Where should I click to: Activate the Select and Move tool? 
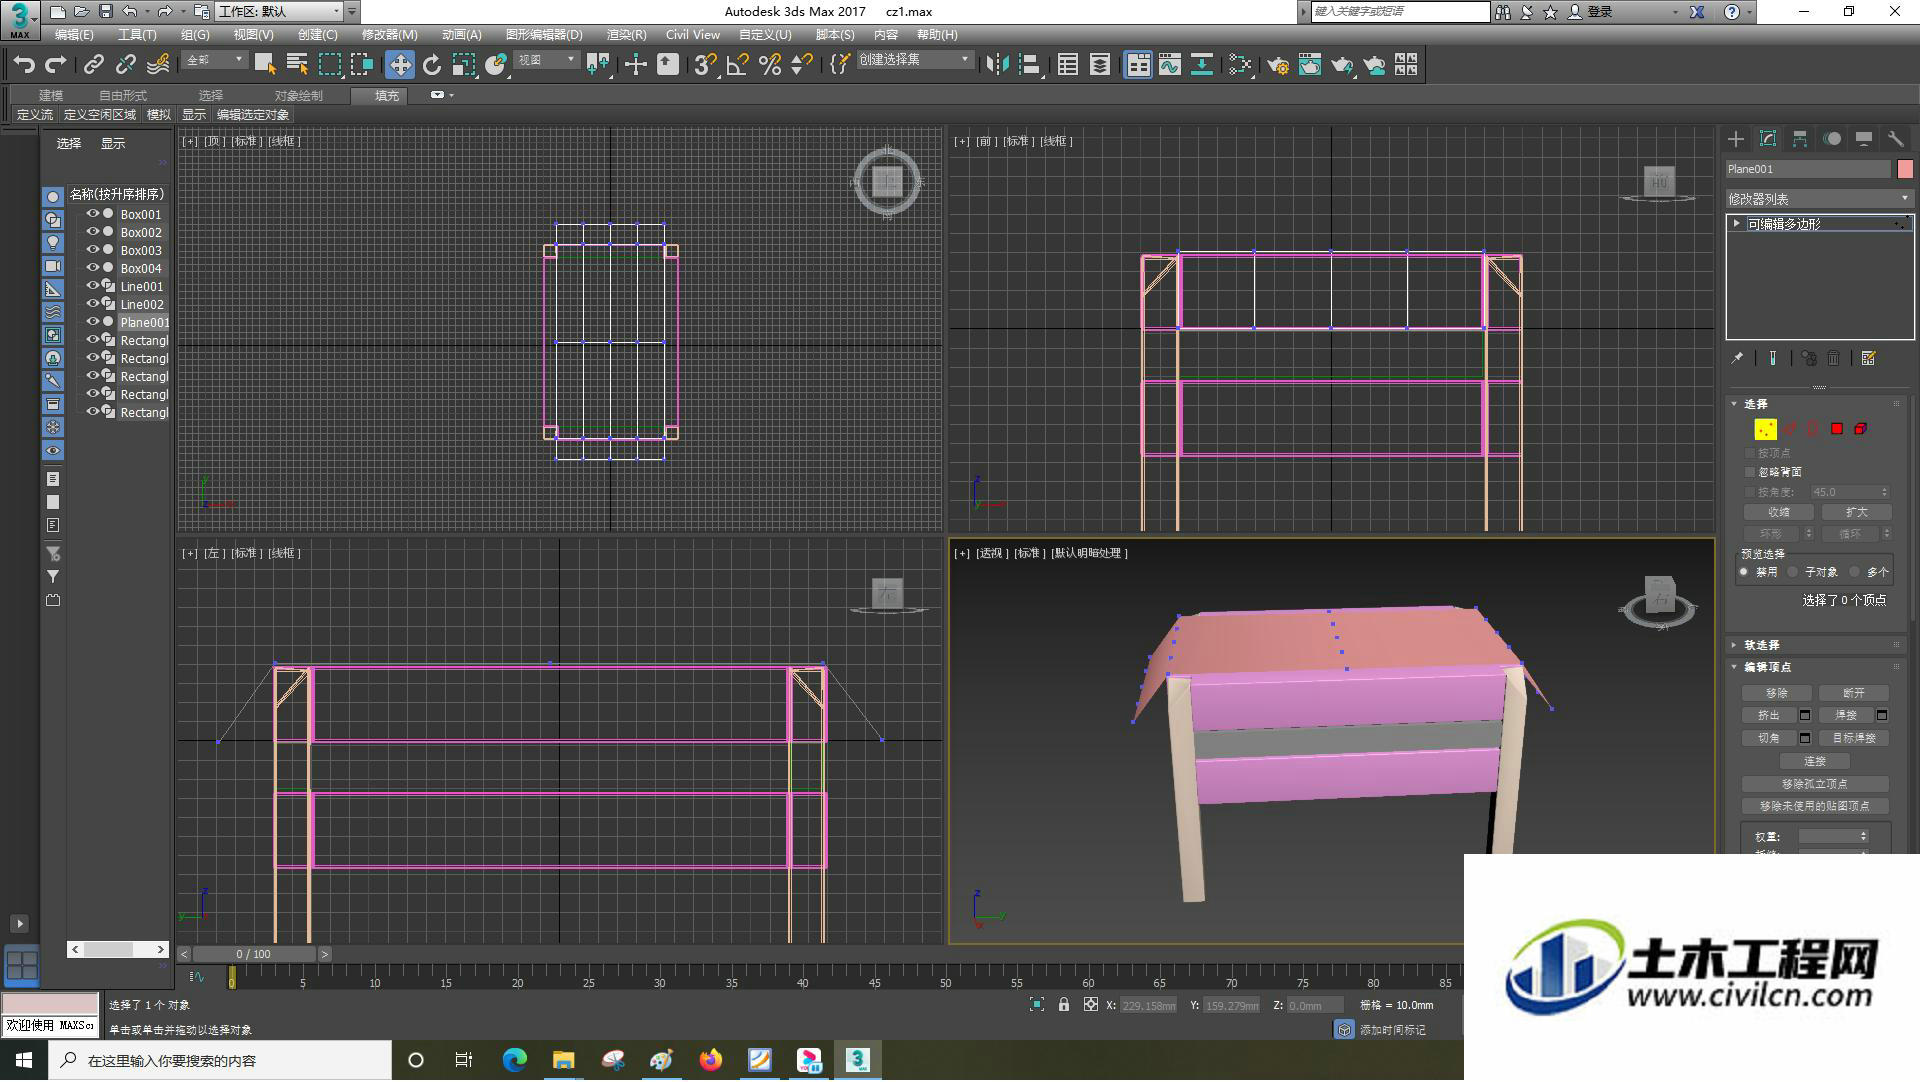400,65
